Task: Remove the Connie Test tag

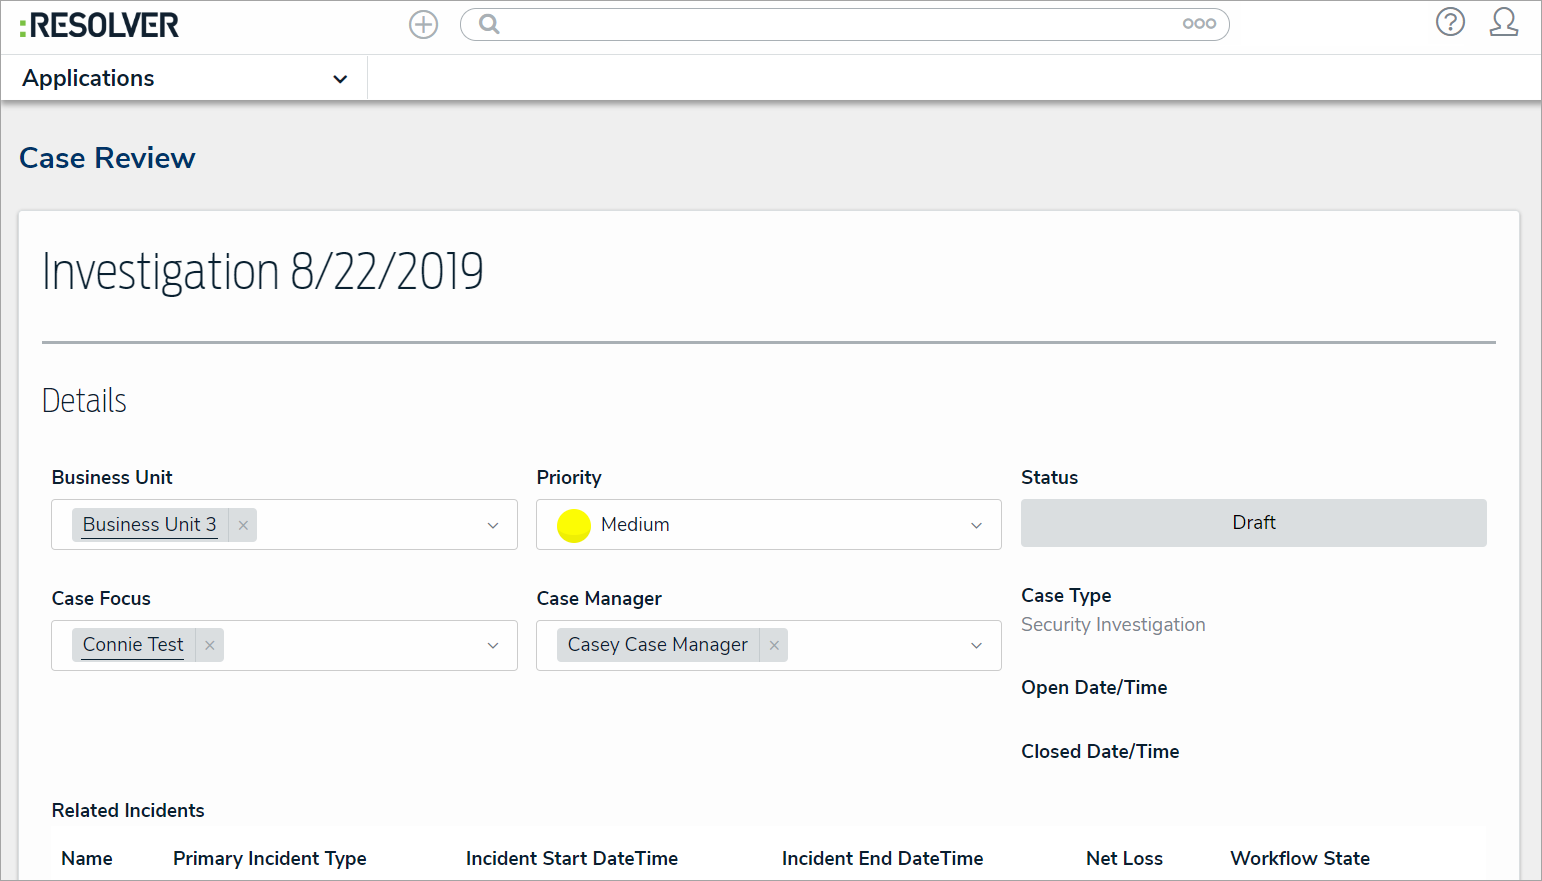Action: [x=210, y=645]
